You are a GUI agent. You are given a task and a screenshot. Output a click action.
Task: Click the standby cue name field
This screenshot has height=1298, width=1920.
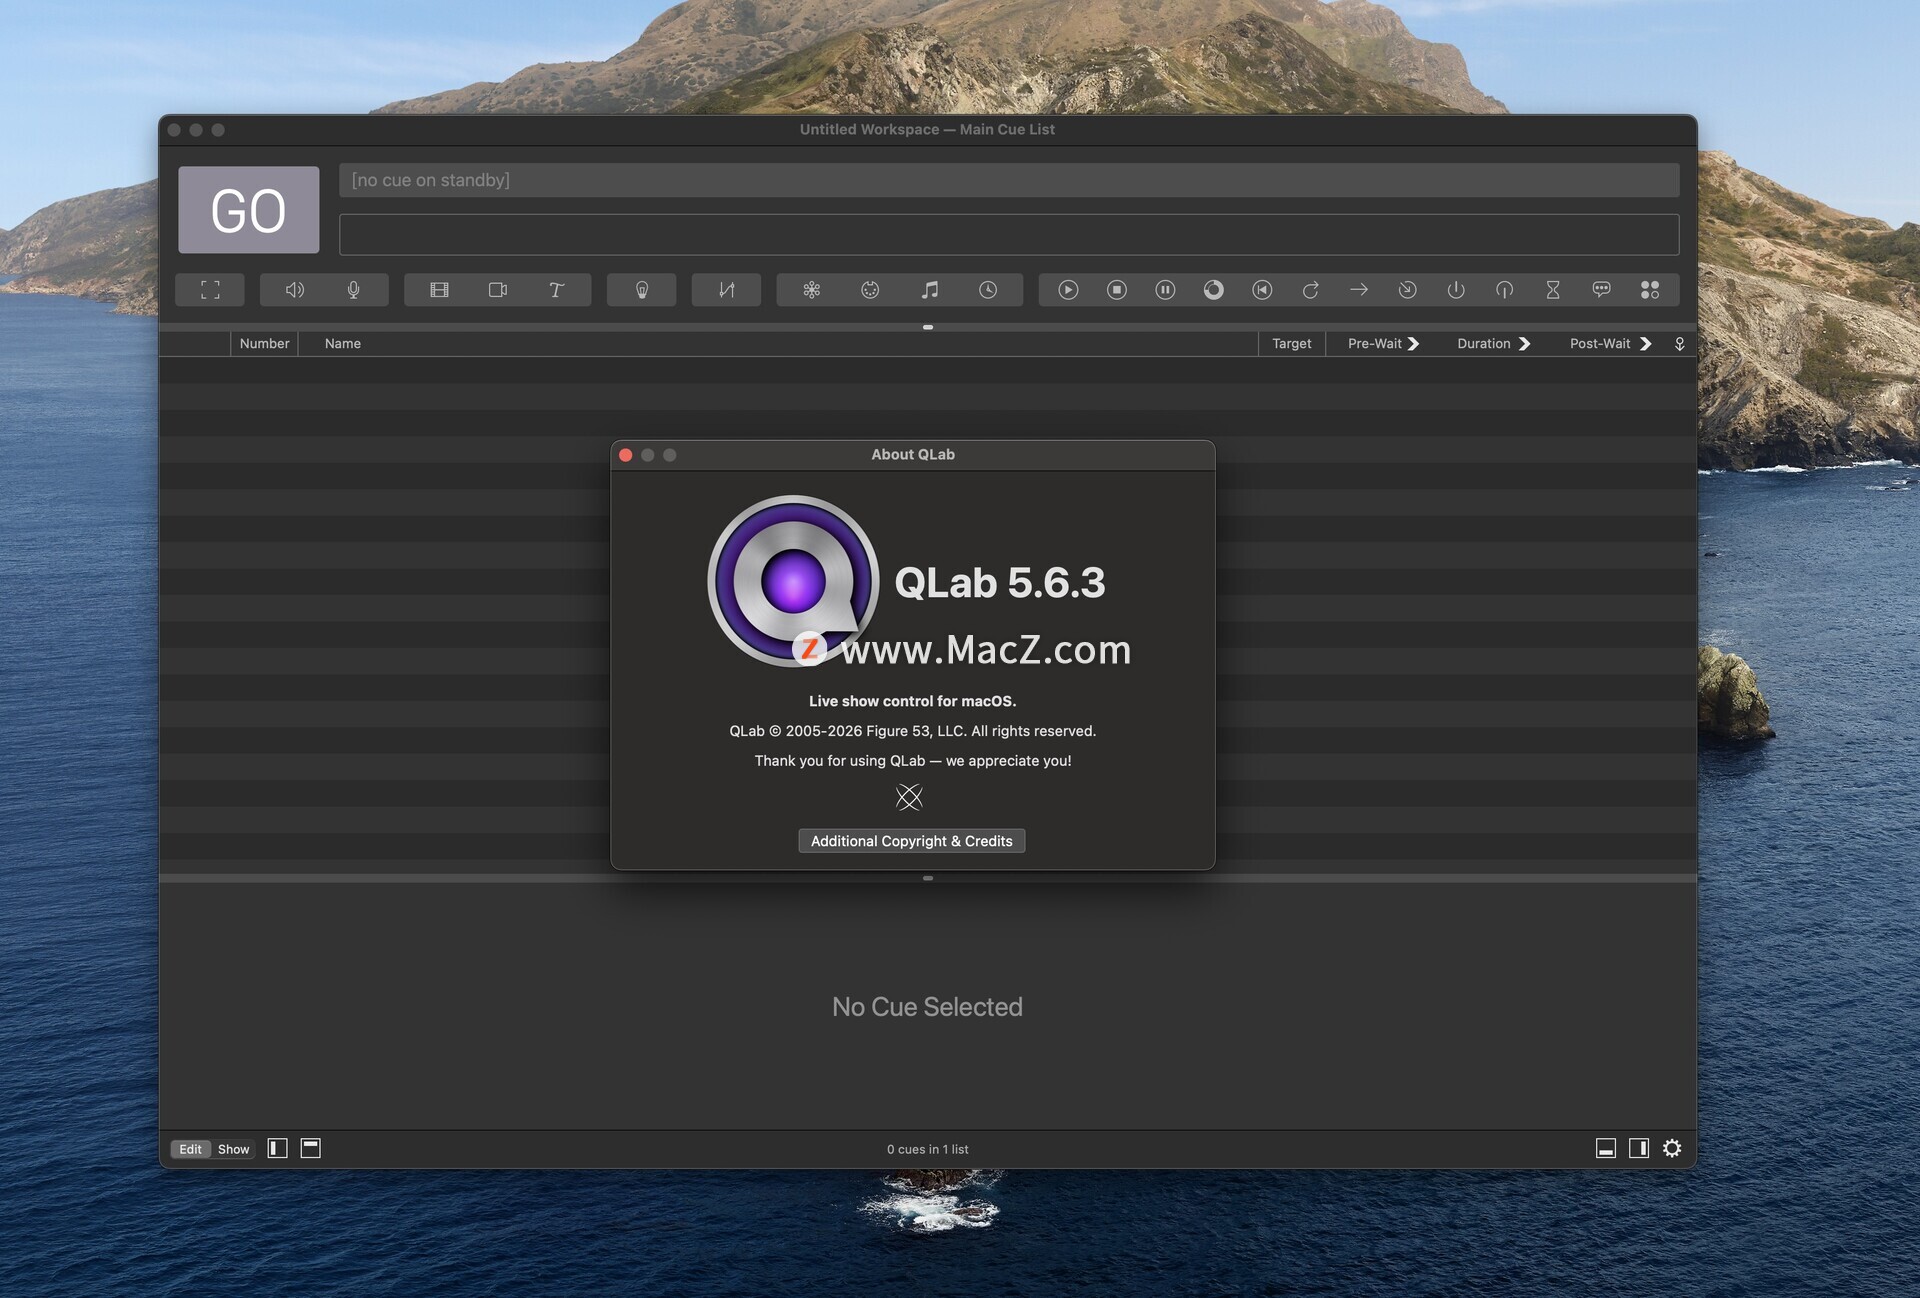(1009, 180)
